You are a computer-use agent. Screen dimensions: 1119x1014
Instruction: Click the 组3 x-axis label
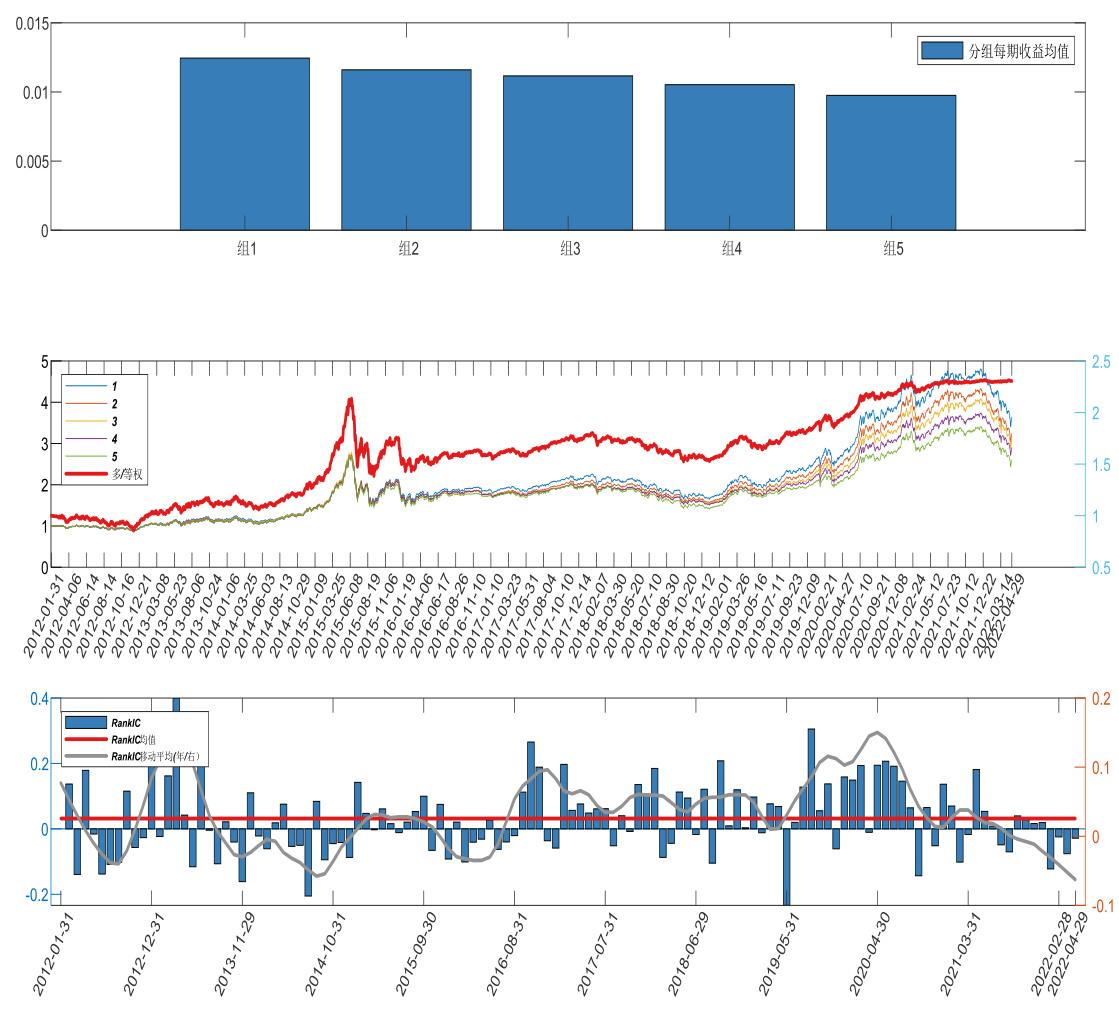coord(569,249)
